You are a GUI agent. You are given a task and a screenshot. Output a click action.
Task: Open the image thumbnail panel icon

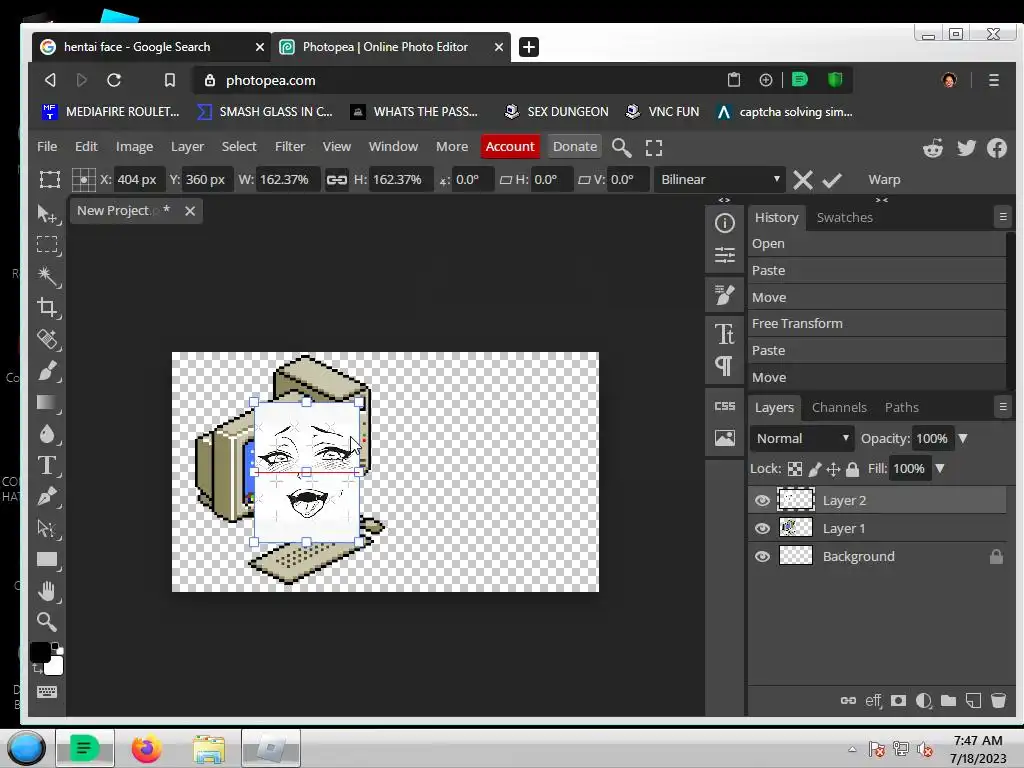pyautogui.click(x=724, y=438)
